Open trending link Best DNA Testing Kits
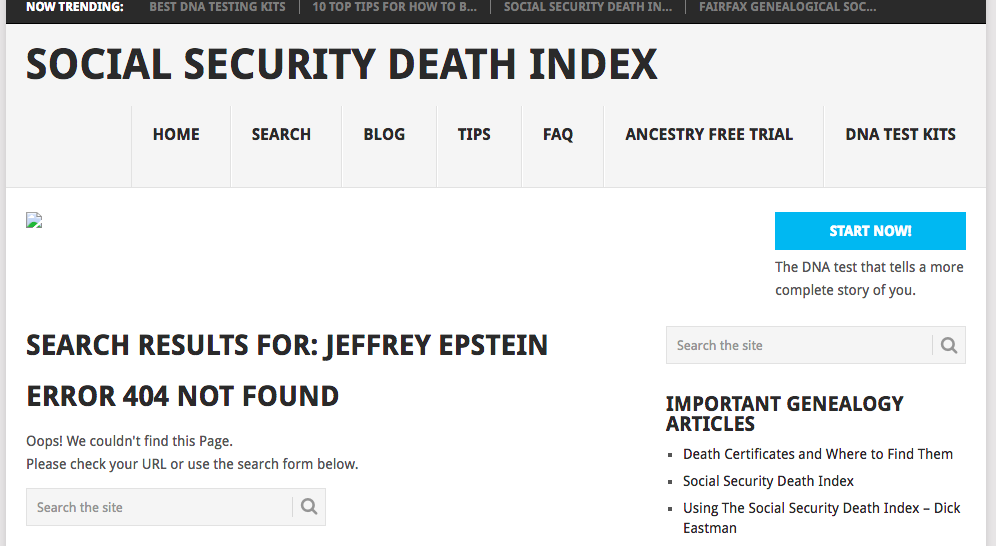The image size is (996, 546). tap(217, 7)
